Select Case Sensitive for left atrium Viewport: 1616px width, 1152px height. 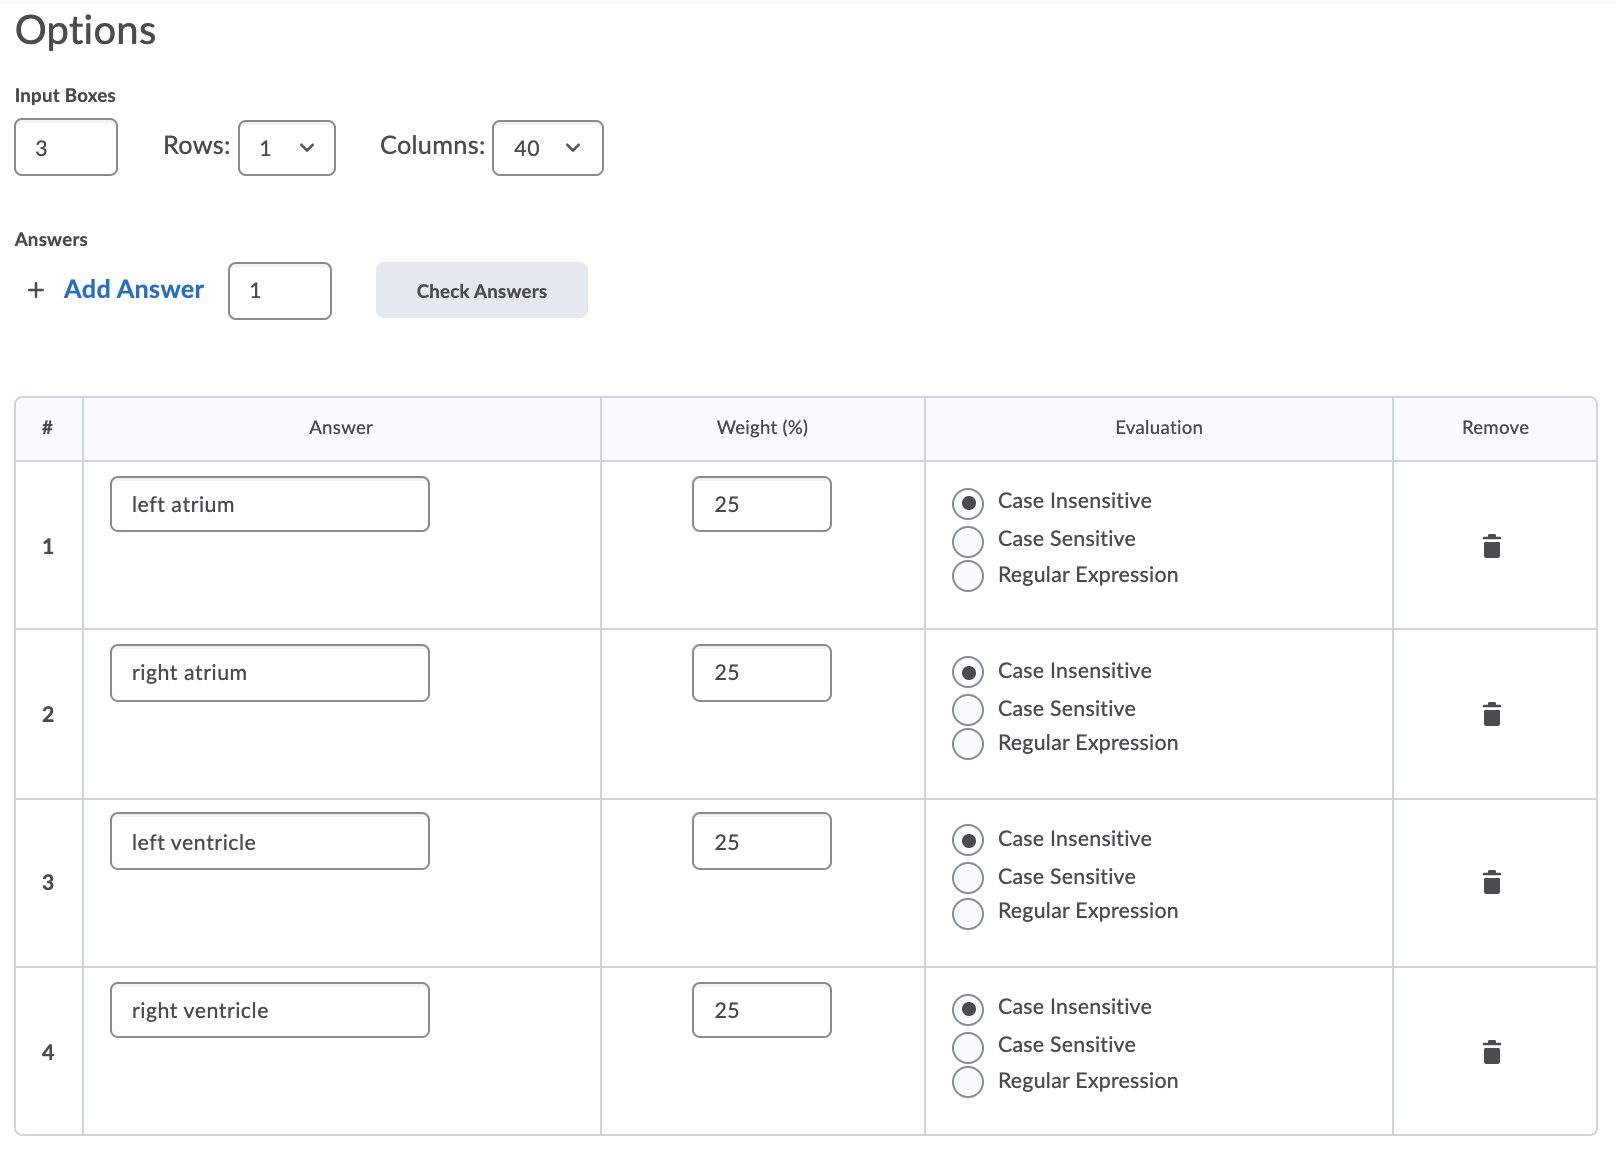pyautogui.click(x=968, y=541)
